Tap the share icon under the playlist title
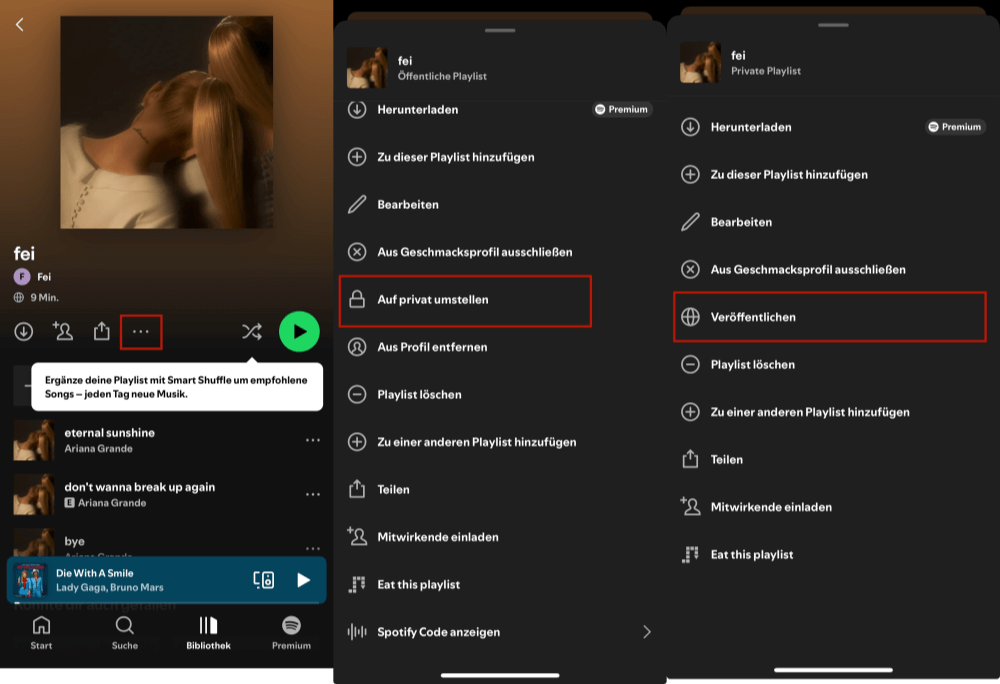This screenshot has width=1000, height=684. point(101,331)
